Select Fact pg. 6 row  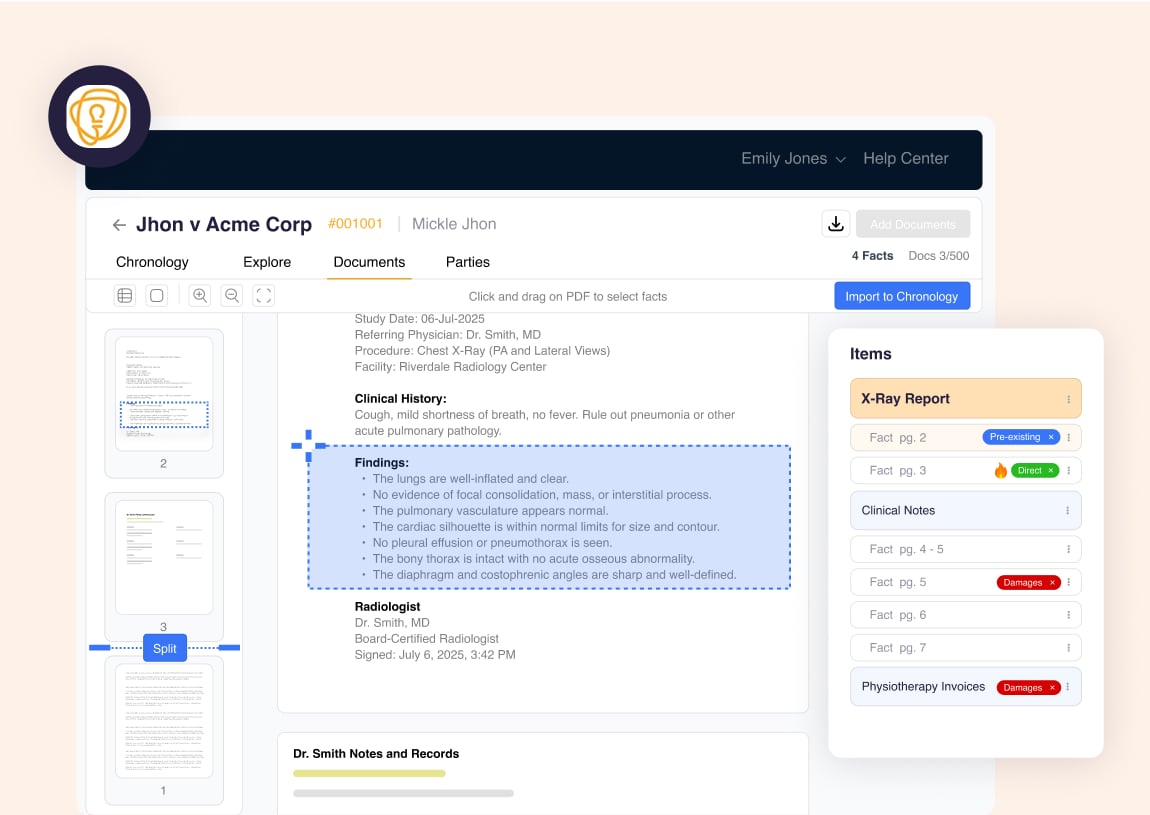tap(965, 615)
